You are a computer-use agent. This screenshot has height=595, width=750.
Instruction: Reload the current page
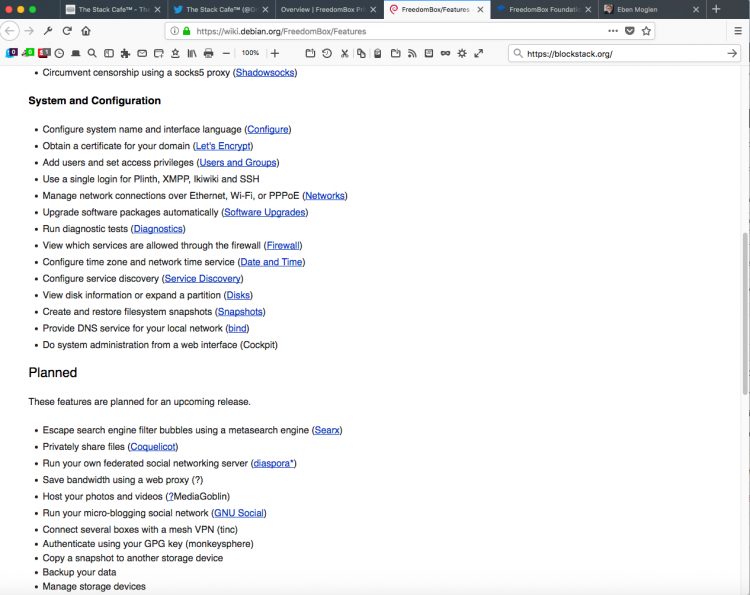67,31
